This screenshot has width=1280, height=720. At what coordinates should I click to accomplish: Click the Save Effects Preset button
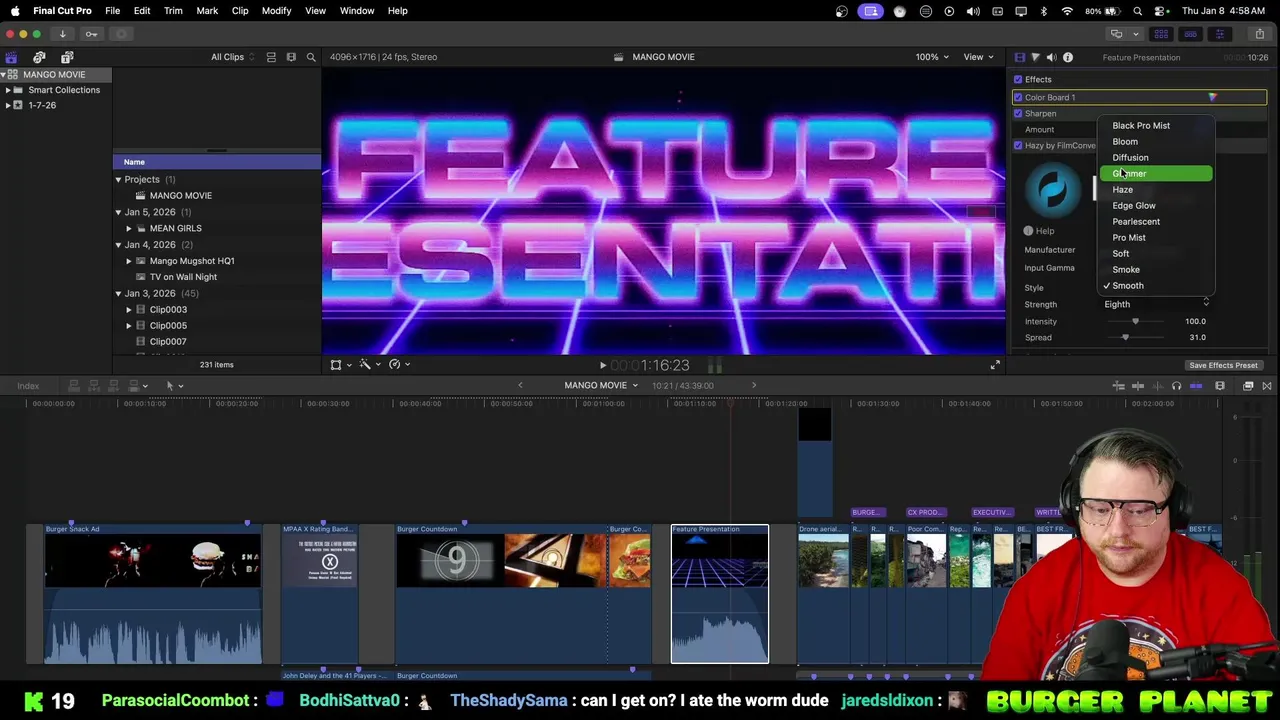tap(1223, 365)
